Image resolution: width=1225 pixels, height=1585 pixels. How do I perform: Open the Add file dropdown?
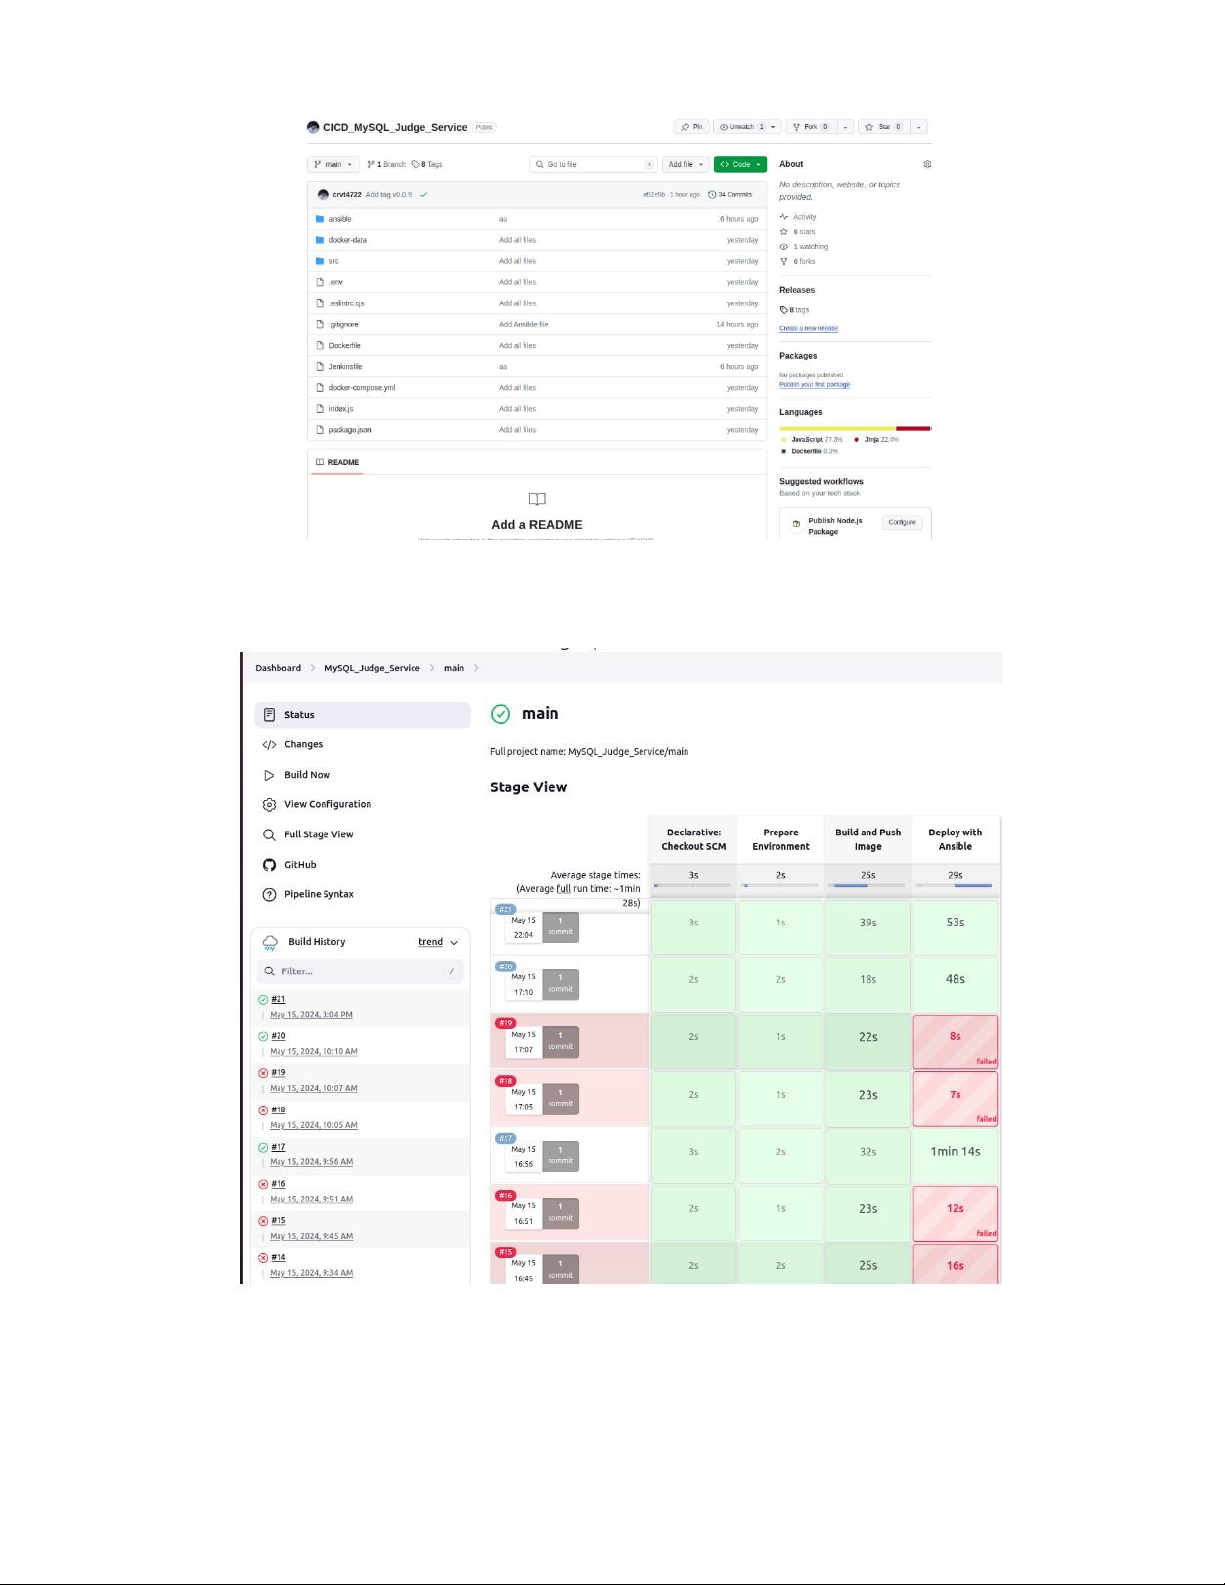tap(686, 164)
